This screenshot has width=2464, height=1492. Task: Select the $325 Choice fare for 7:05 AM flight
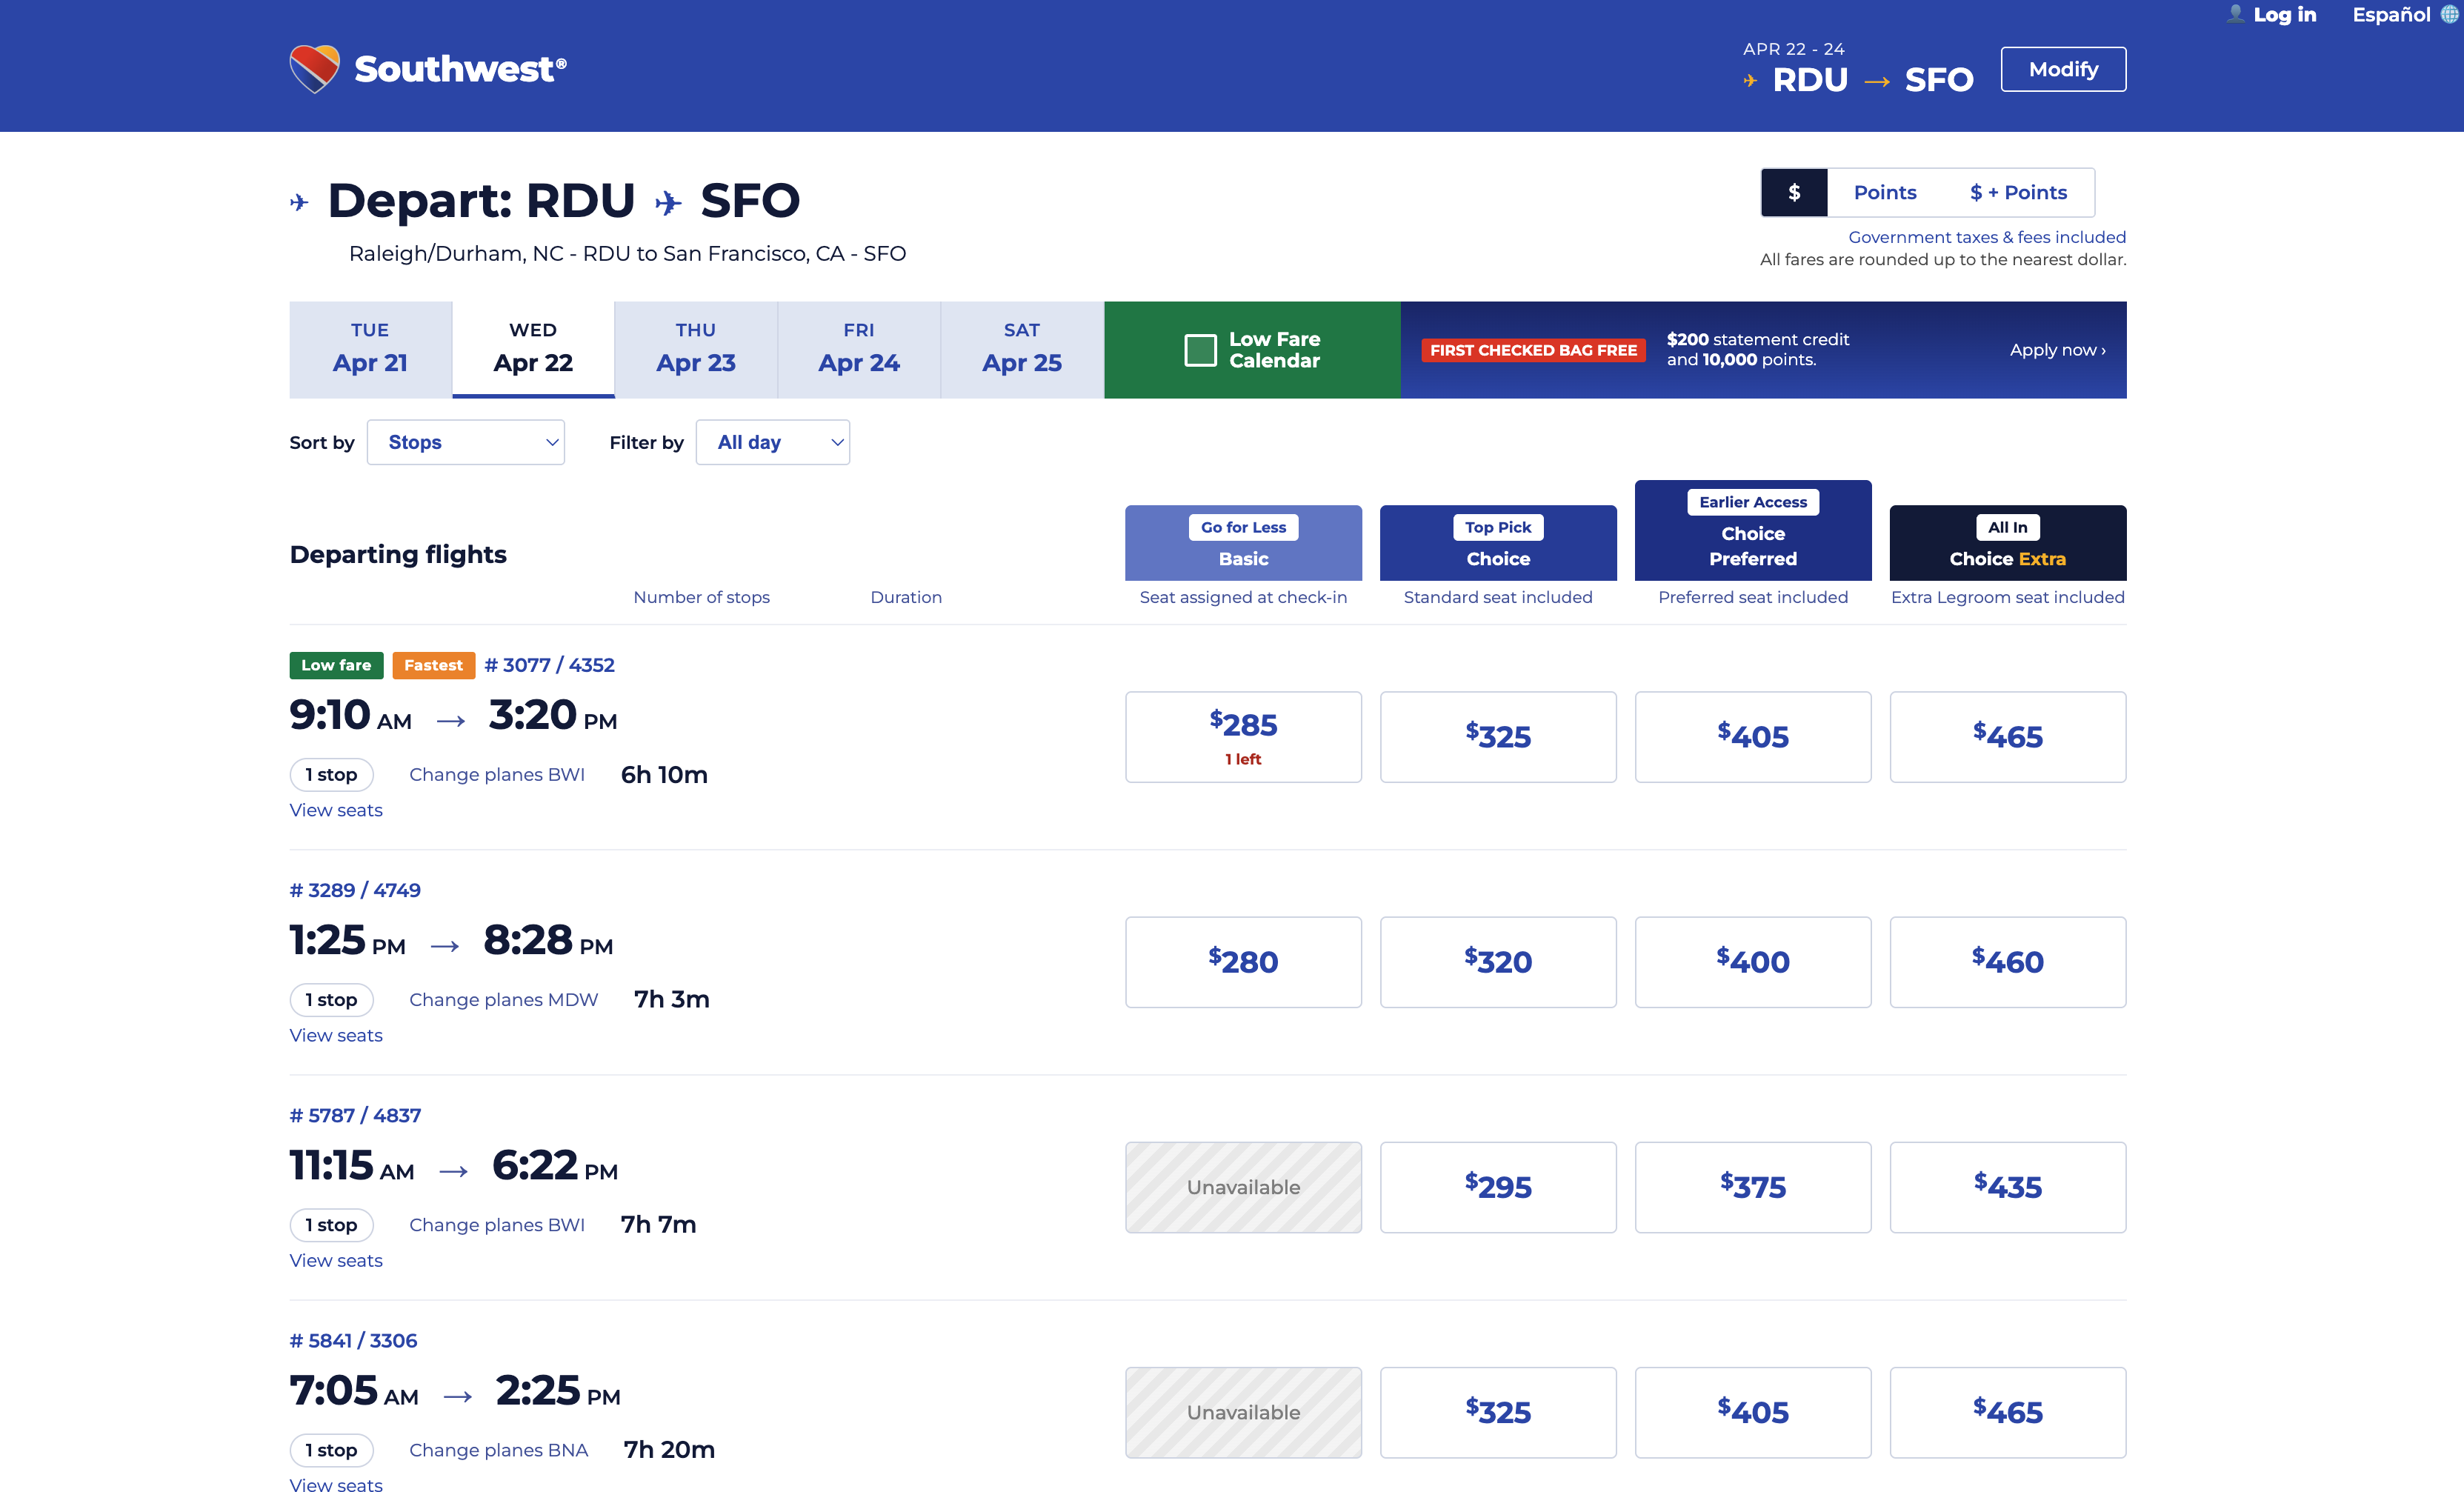point(1498,1412)
